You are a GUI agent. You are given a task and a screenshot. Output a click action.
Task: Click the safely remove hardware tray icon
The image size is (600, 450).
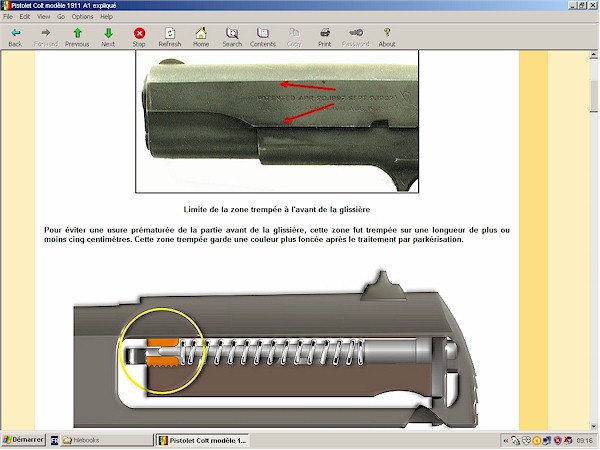(515, 441)
